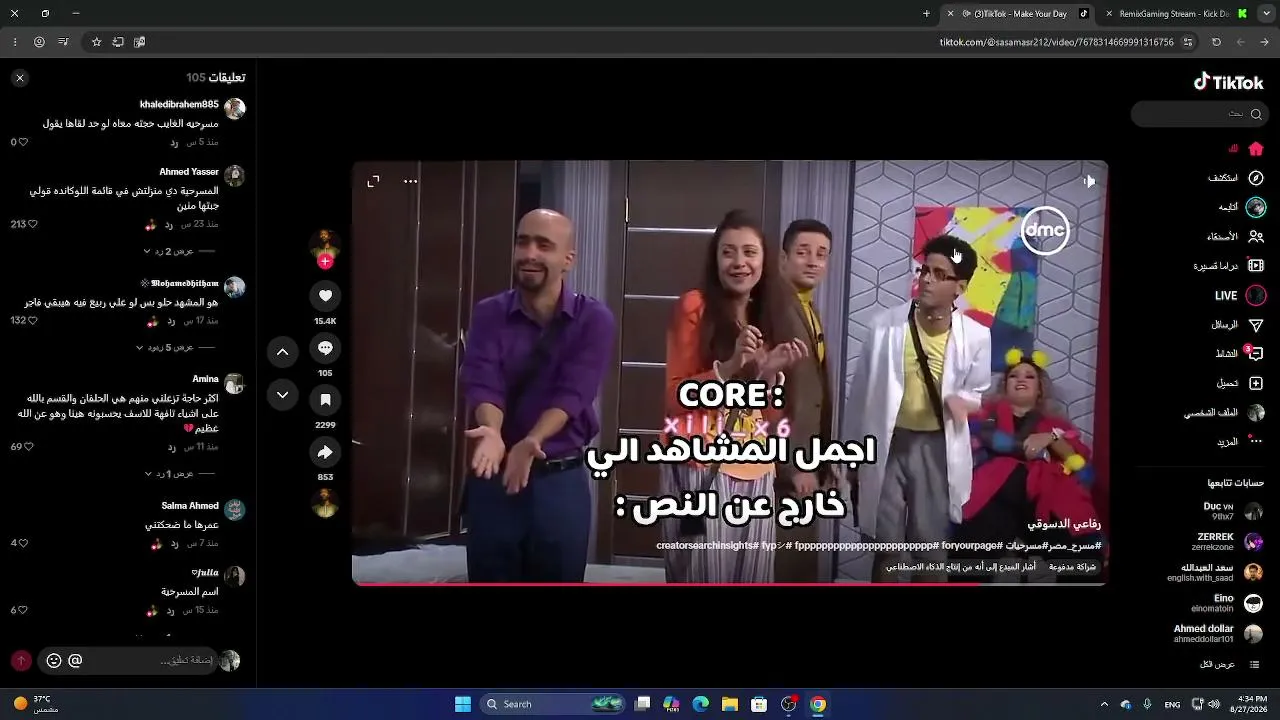Expand the video with the fullscreen icon
Viewport: 1280px width, 720px height.
coord(373,181)
